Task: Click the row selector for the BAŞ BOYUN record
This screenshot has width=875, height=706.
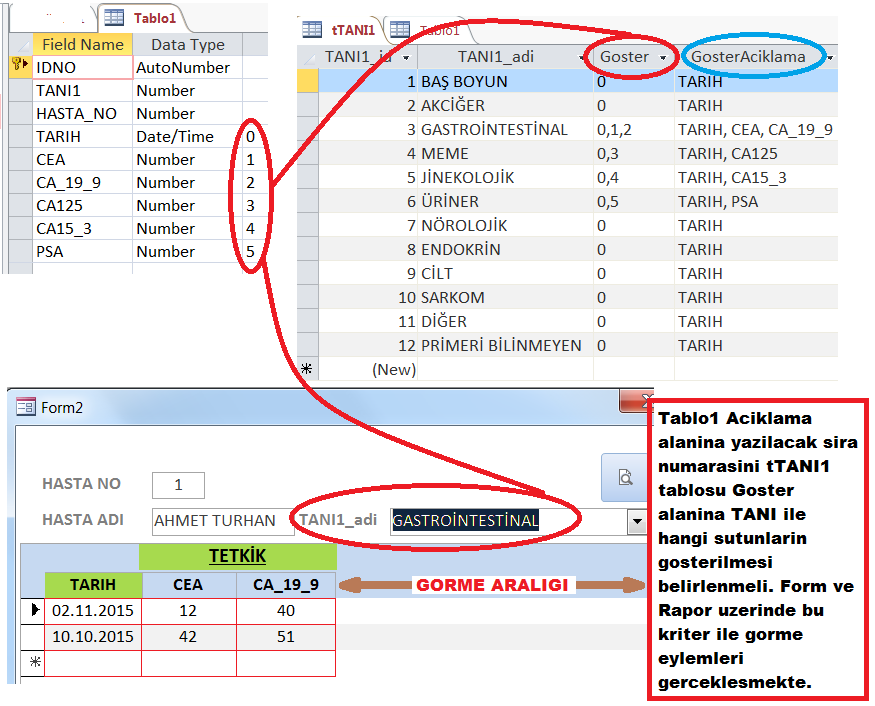Action: point(308,82)
